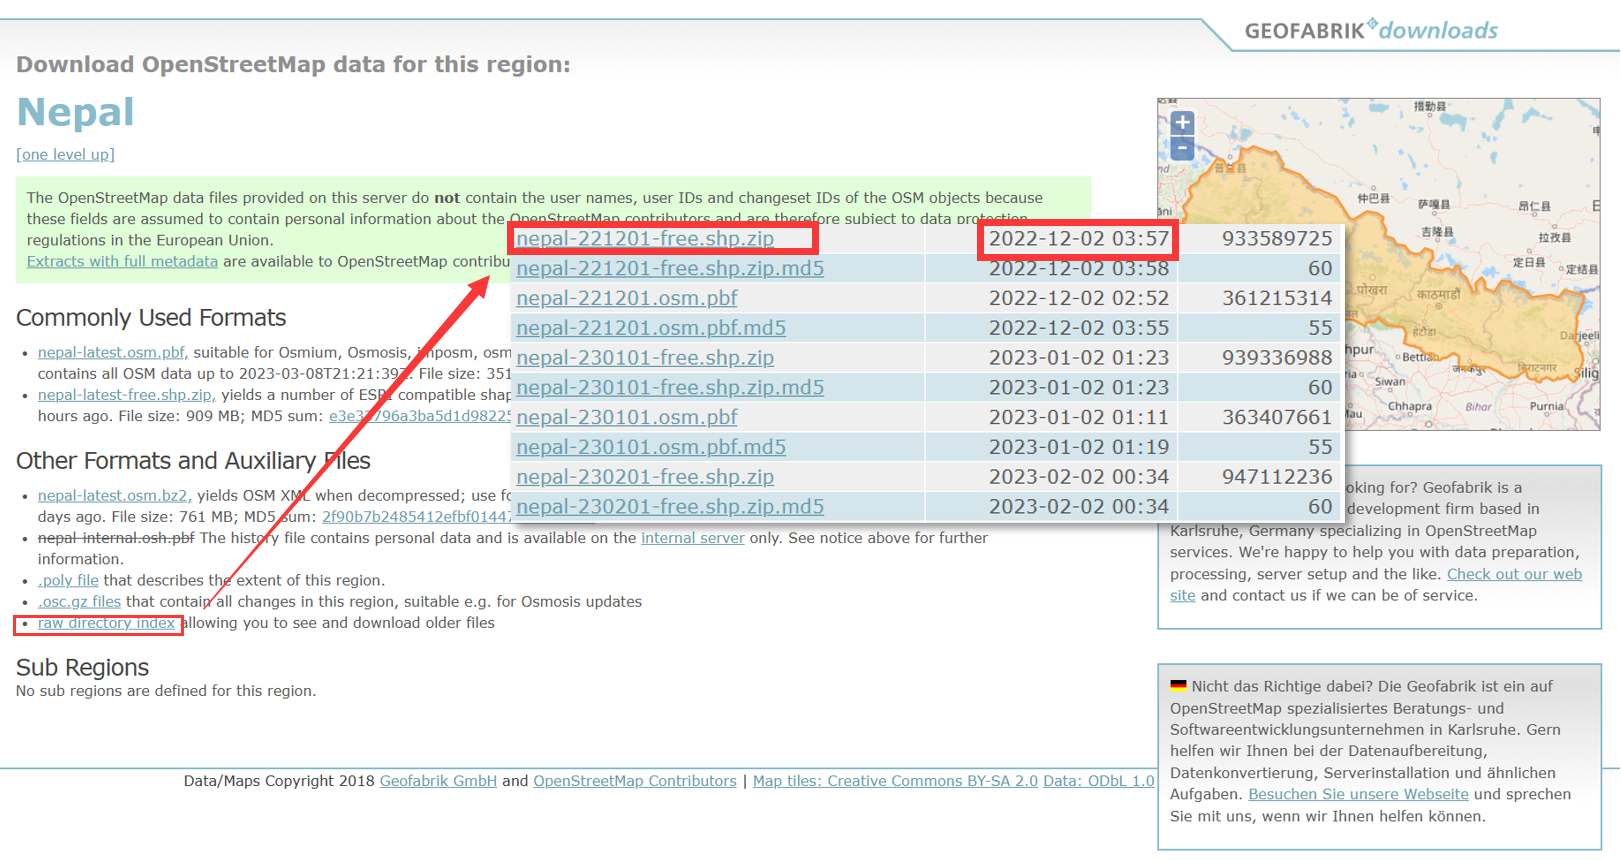
Task: Open Map tiles Creative Commons BY-SA link
Action: pos(895,781)
